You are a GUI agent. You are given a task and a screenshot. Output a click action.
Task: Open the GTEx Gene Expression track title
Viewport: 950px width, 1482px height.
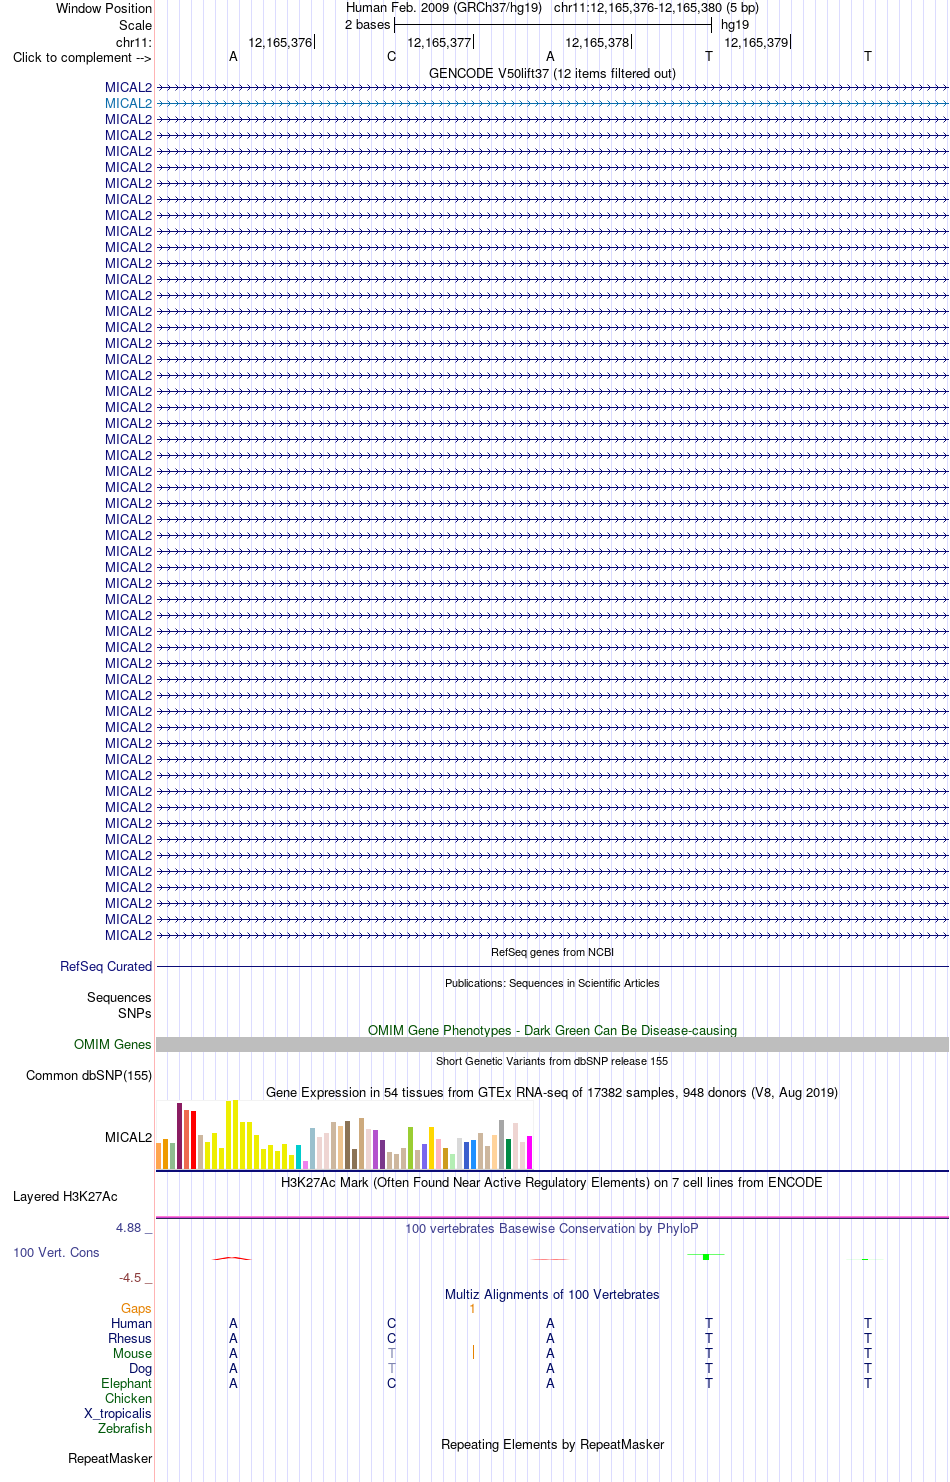tap(552, 1092)
